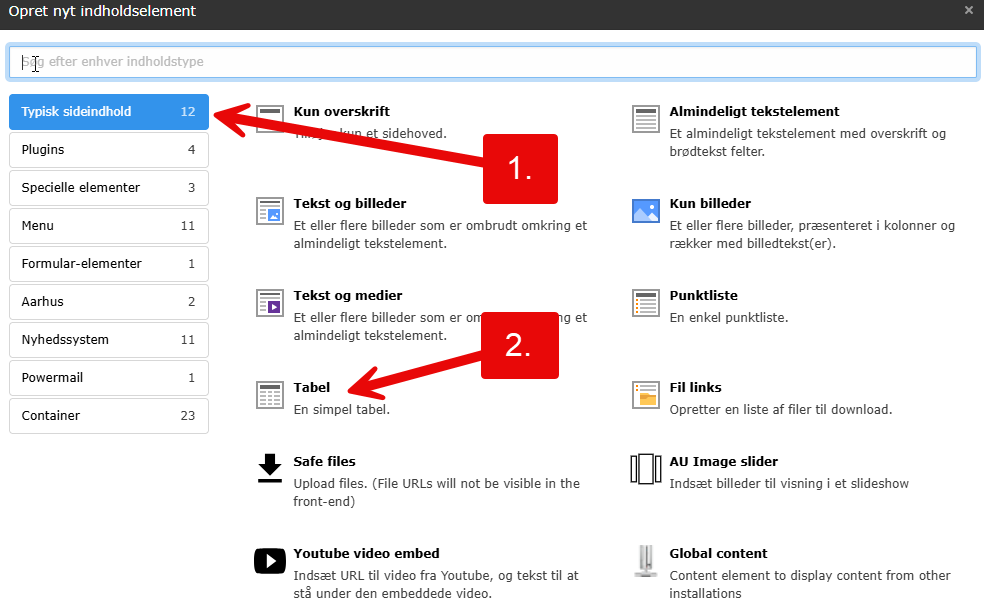Choose the Kun billeder image icon
Image resolution: width=984 pixels, height=610 pixels.
click(646, 210)
